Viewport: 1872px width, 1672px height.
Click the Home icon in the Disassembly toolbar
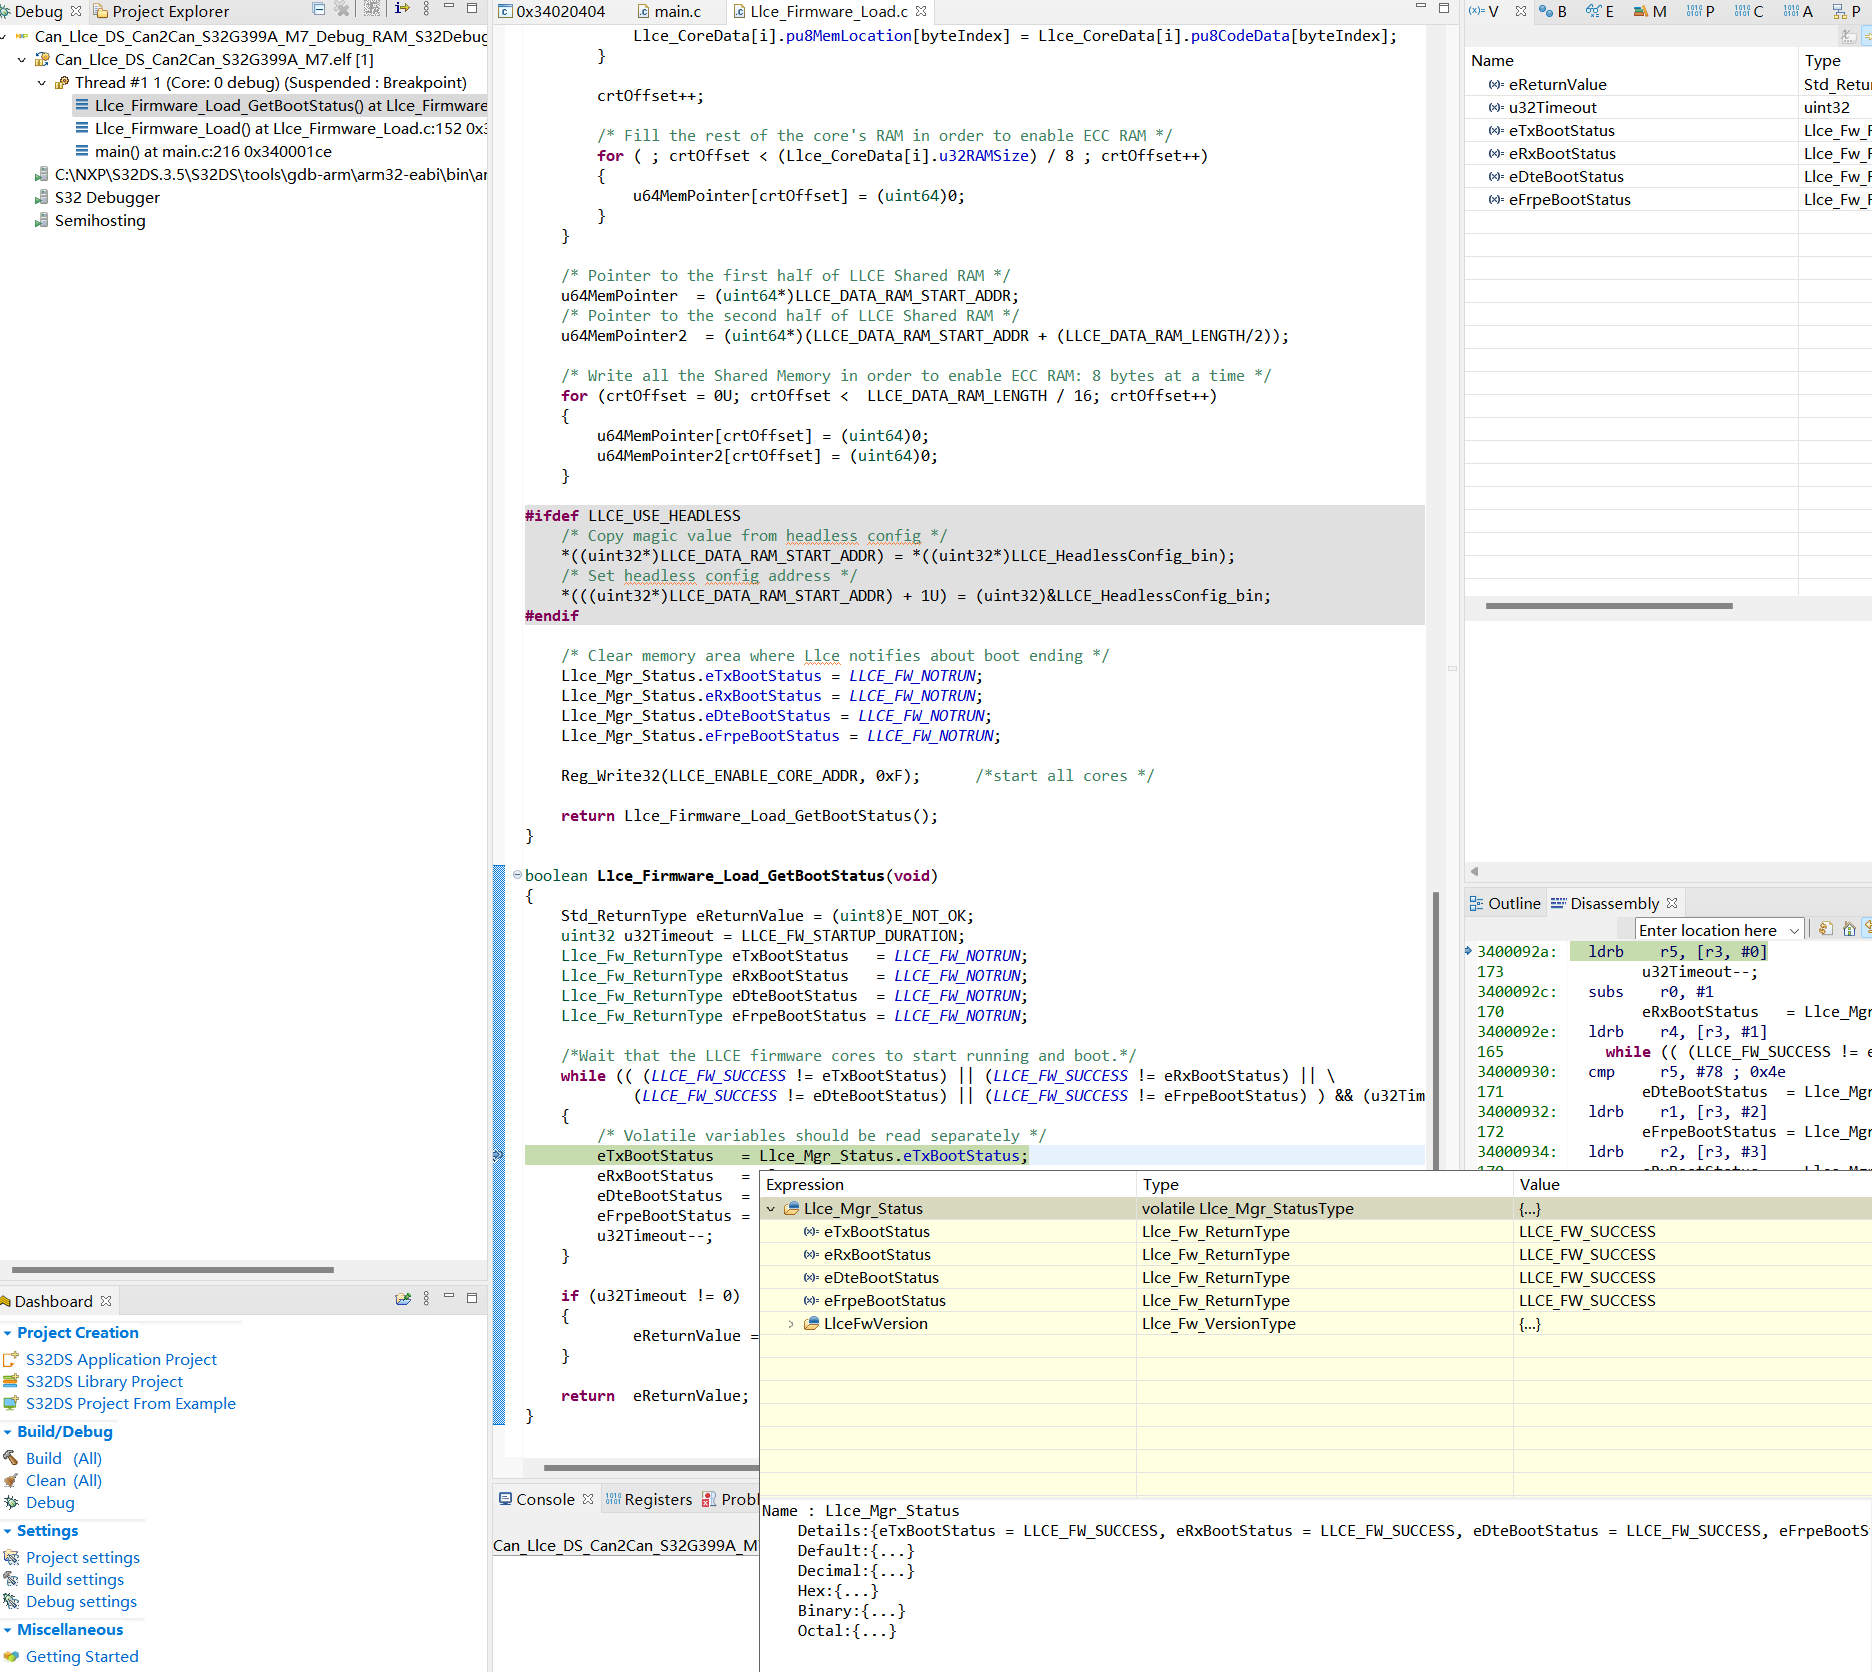click(x=1848, y=929)
